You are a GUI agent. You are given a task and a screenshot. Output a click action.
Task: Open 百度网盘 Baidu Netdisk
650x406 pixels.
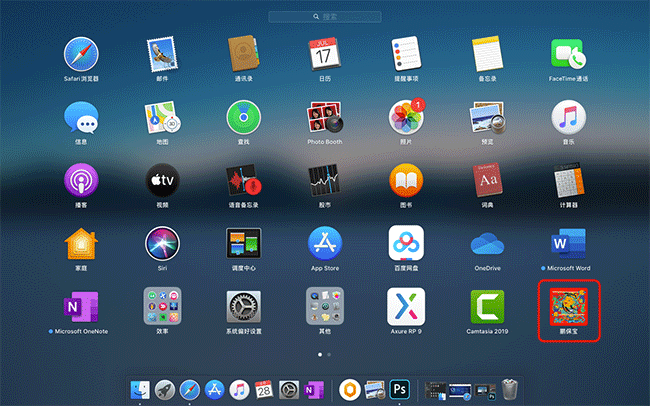(406, 244)
